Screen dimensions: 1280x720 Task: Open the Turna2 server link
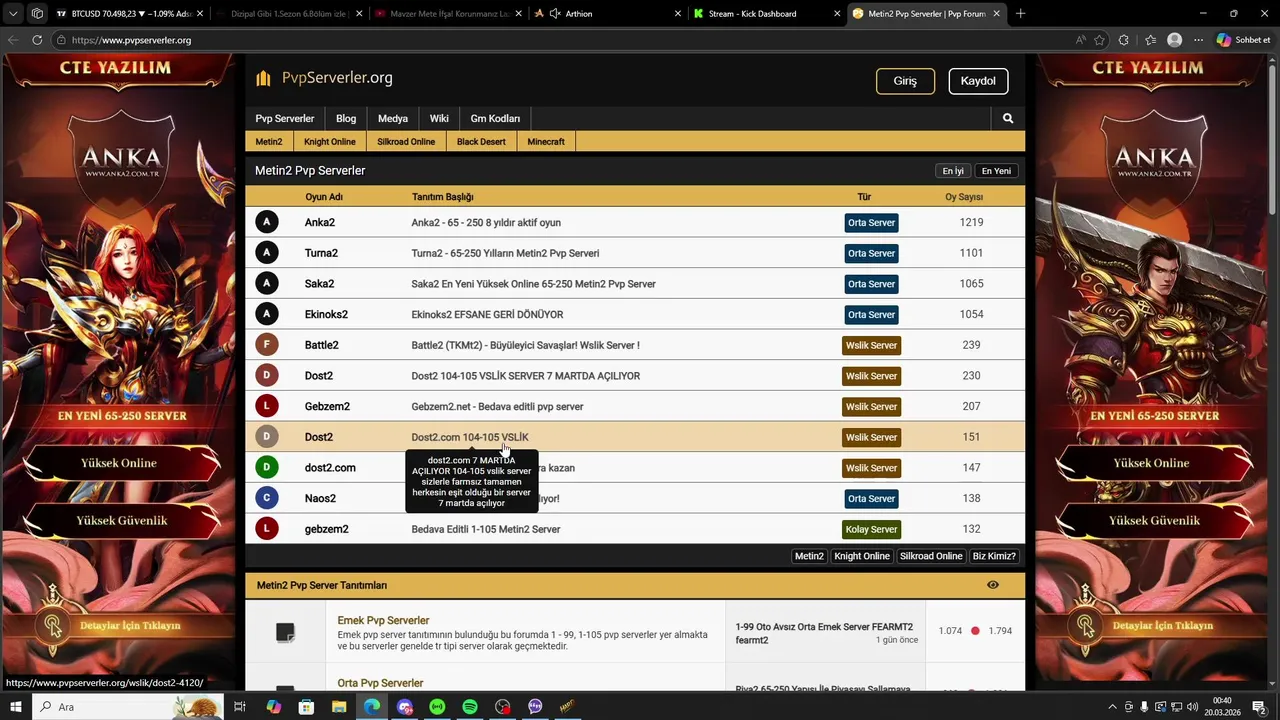click(321, 253)
